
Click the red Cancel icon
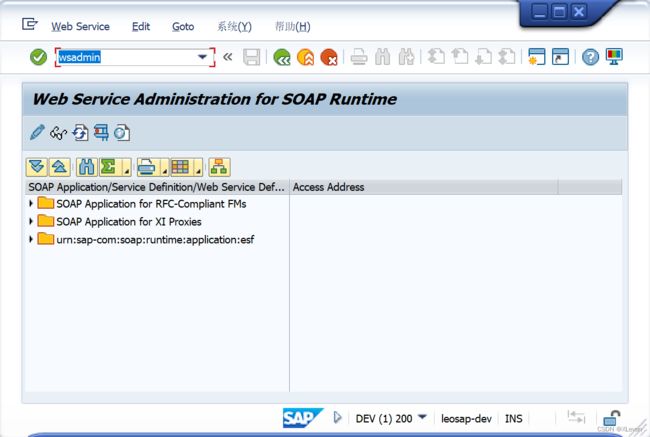click(x=329, y=57)
